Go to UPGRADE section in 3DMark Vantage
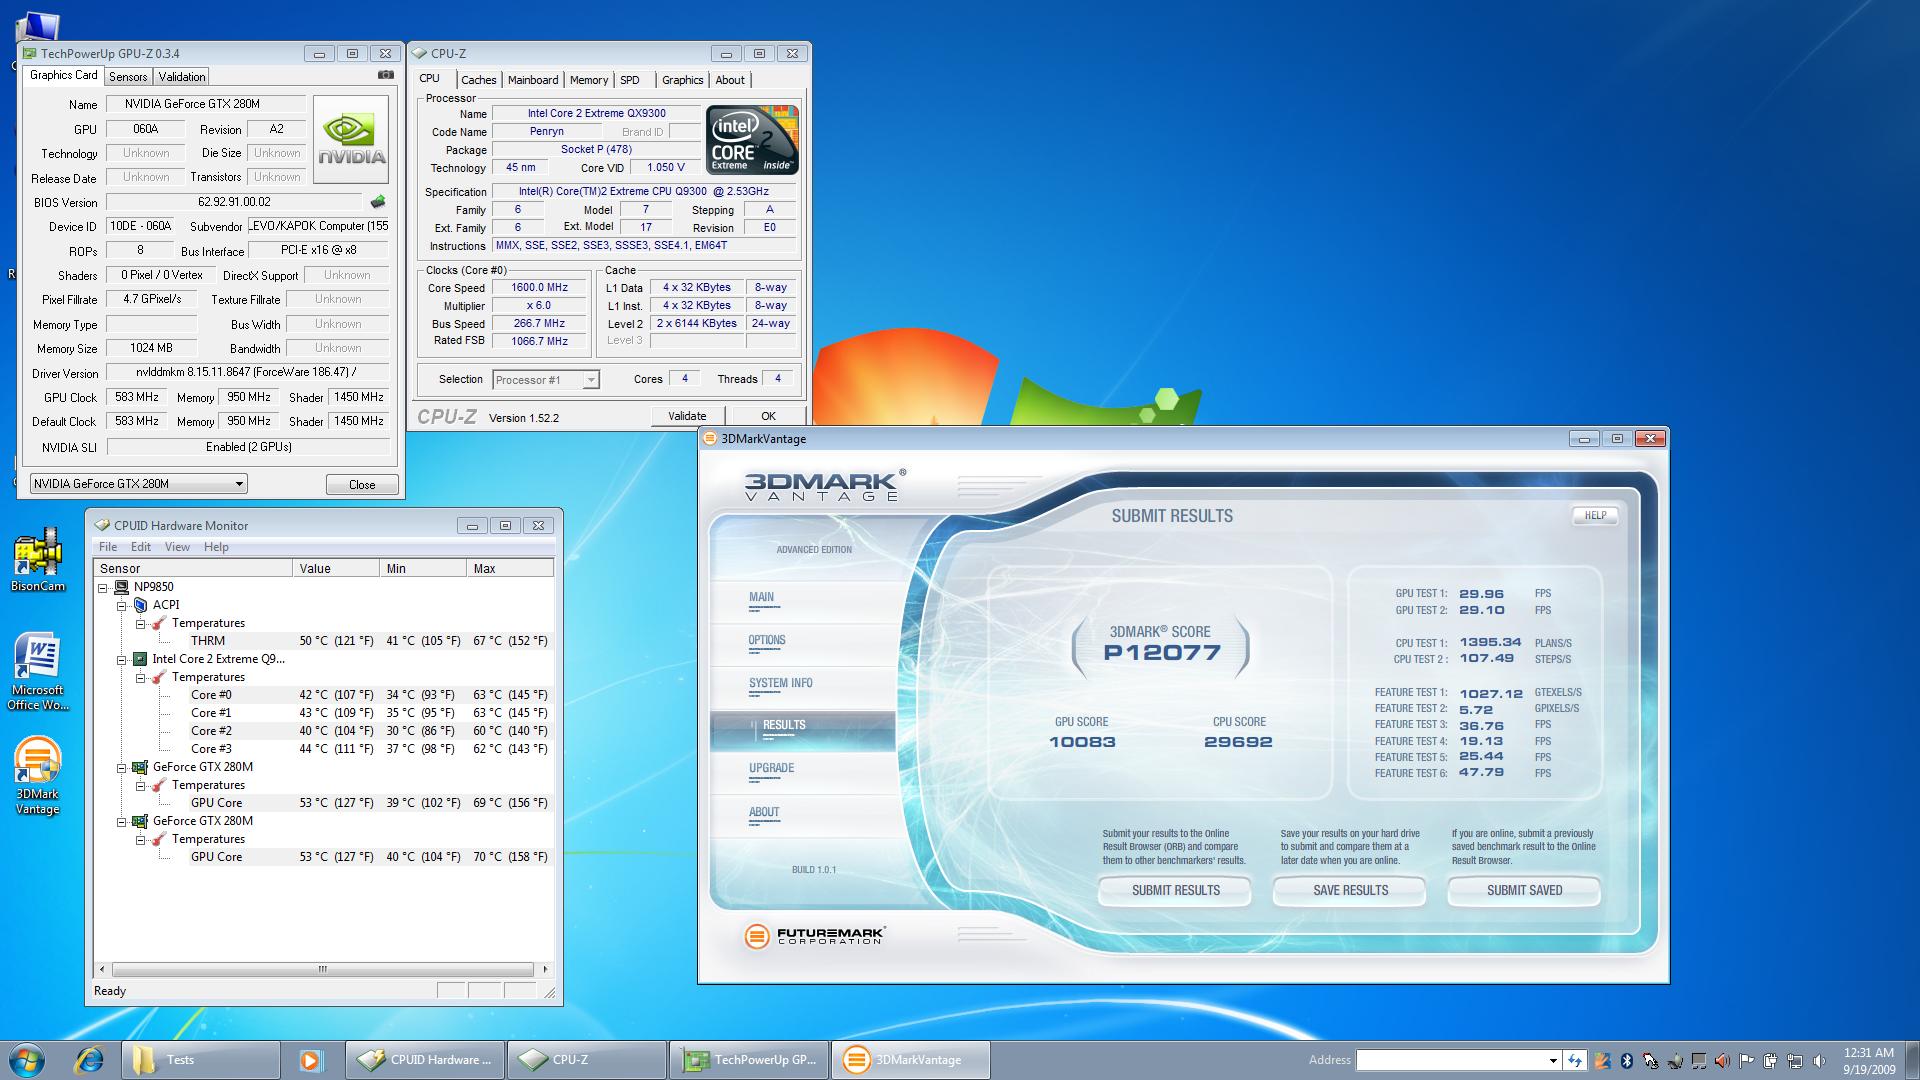The image size is (1920, 1080). pos(771,769)
